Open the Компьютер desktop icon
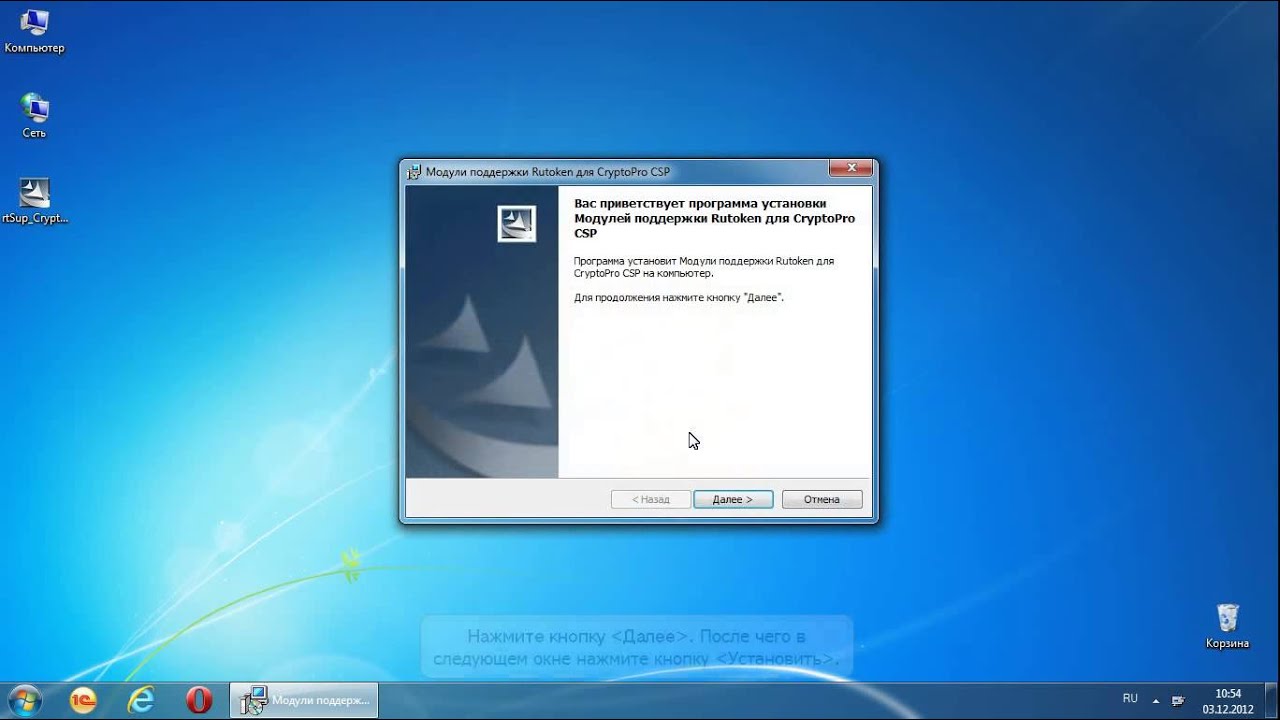1280x720 pixels. [34, 31]
